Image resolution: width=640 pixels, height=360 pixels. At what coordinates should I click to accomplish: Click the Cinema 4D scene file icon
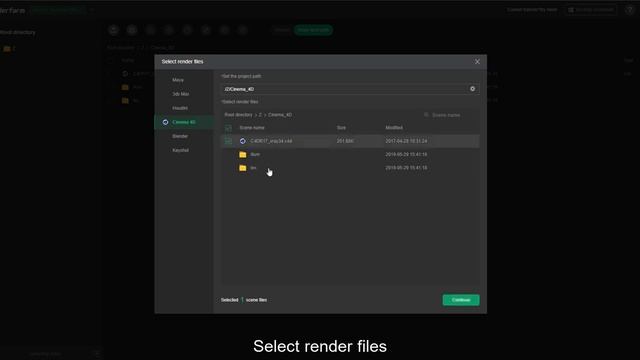tap(242, 141)
